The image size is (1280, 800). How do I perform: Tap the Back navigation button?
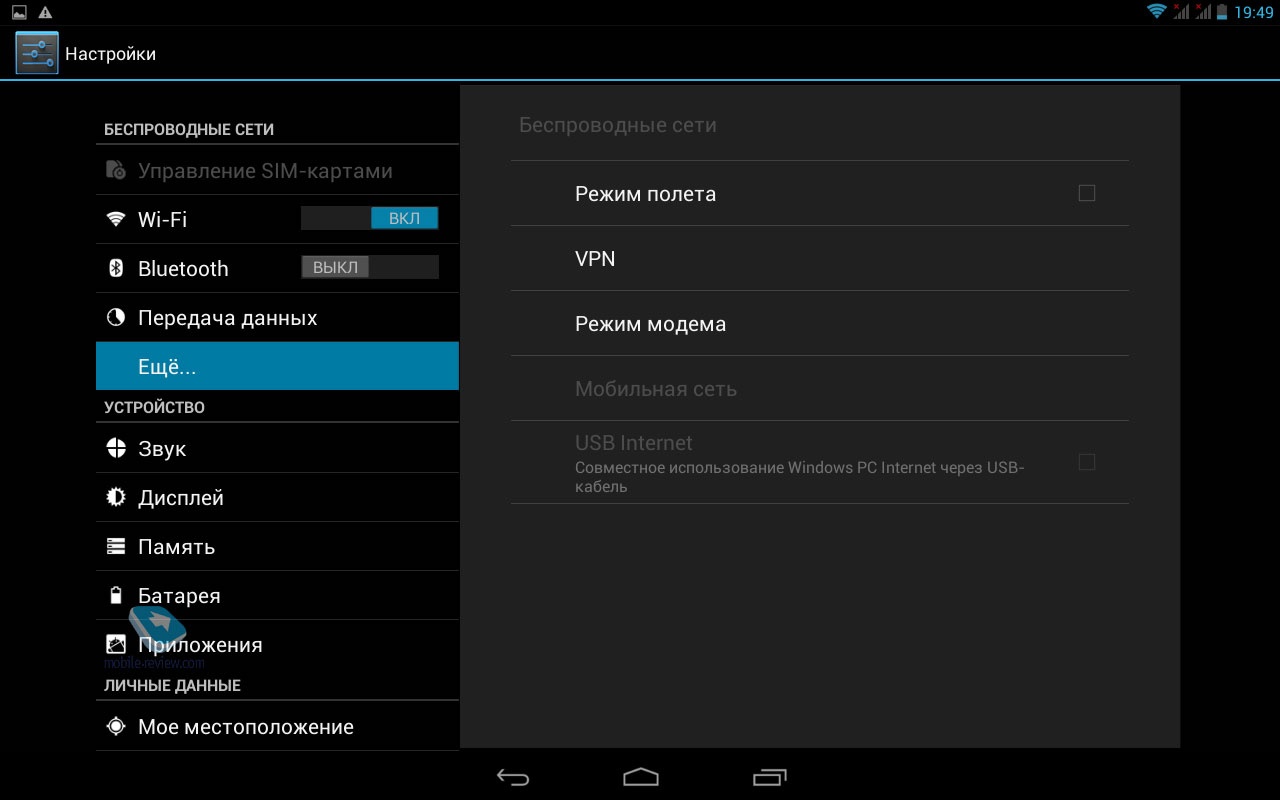[x=513, y=777]
